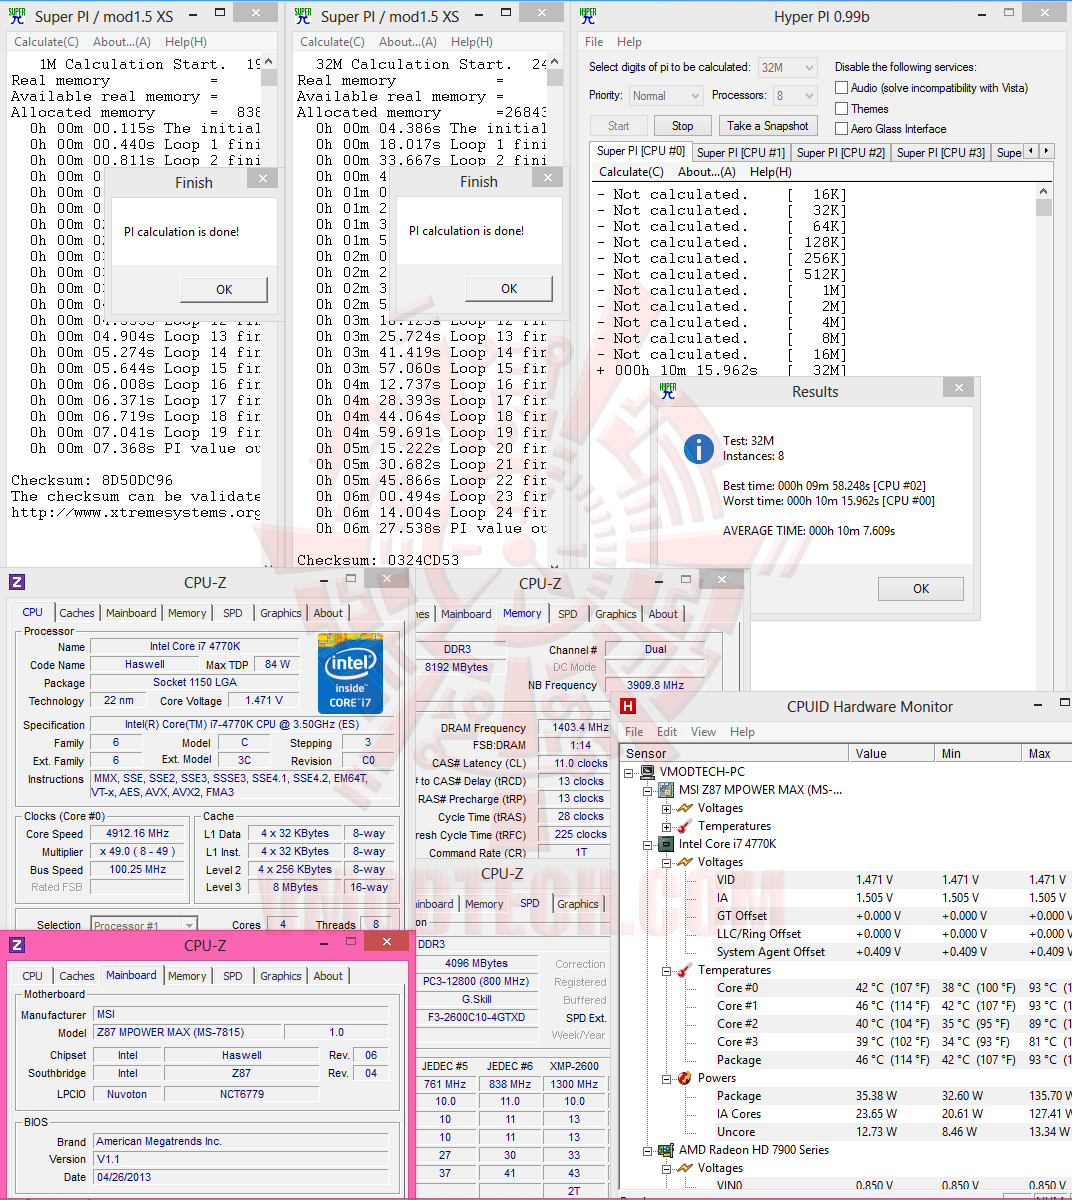Viewport: 1072px width, 1200px height.
Task: Open the View menu in CPUID Hardware Monitor
Action: 703,732
